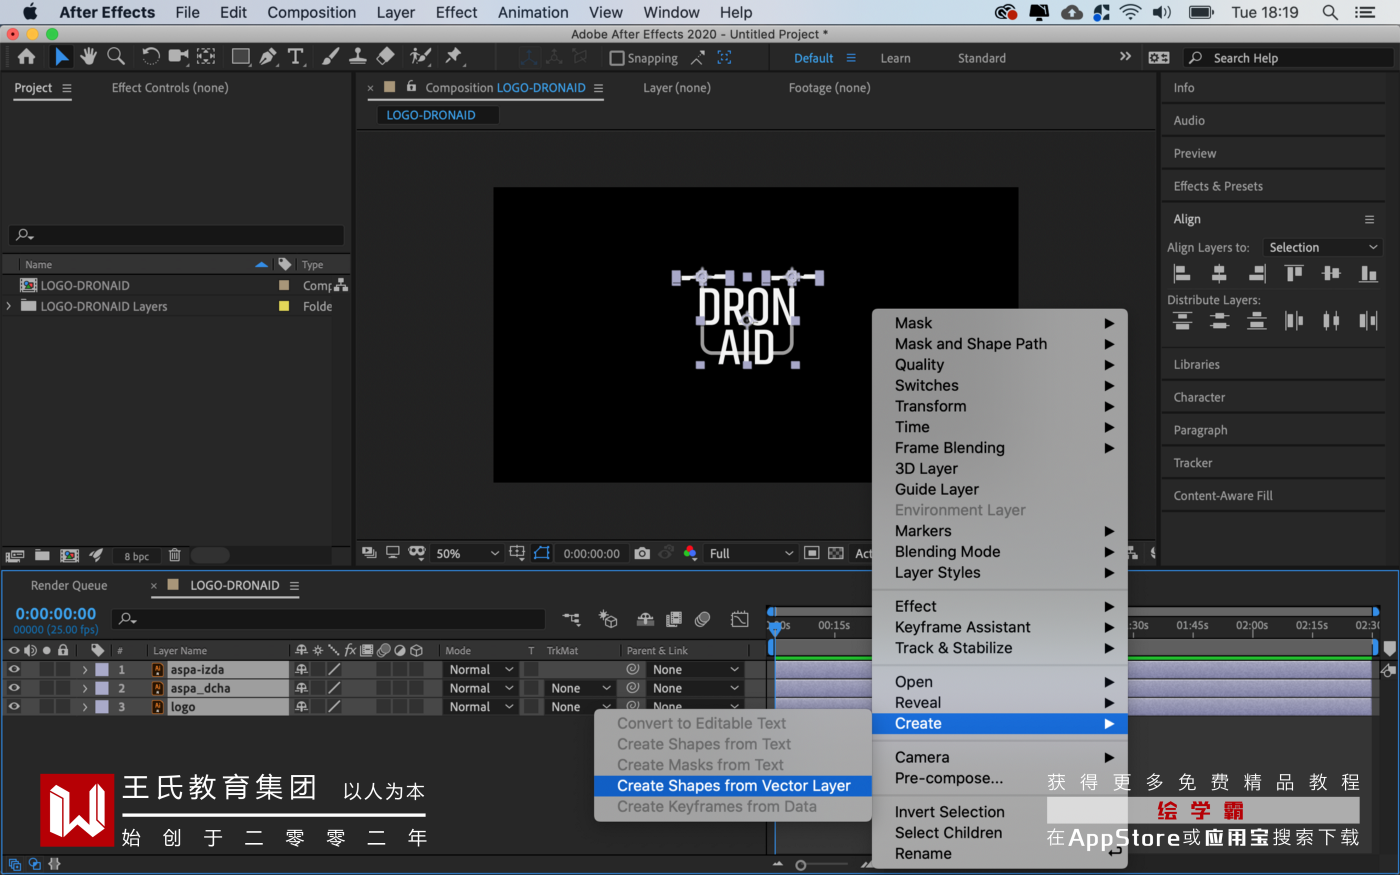
Task: Click align left edges icon
Action: pos(1182,273)
